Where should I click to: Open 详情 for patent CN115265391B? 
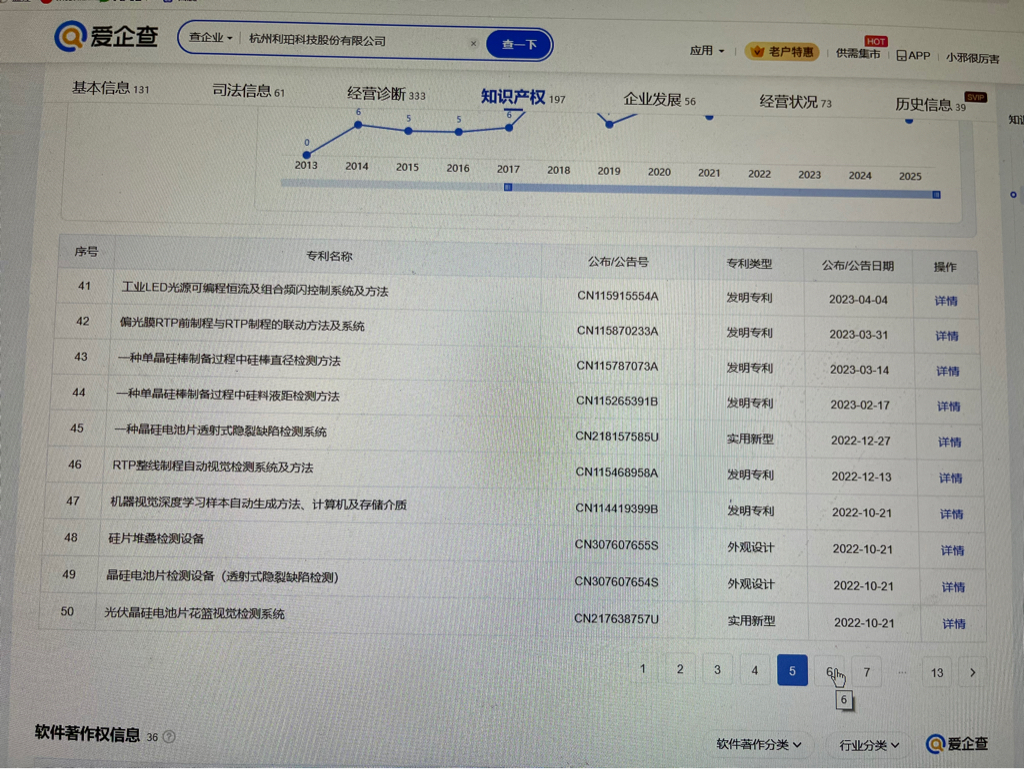tap(949, 407)
